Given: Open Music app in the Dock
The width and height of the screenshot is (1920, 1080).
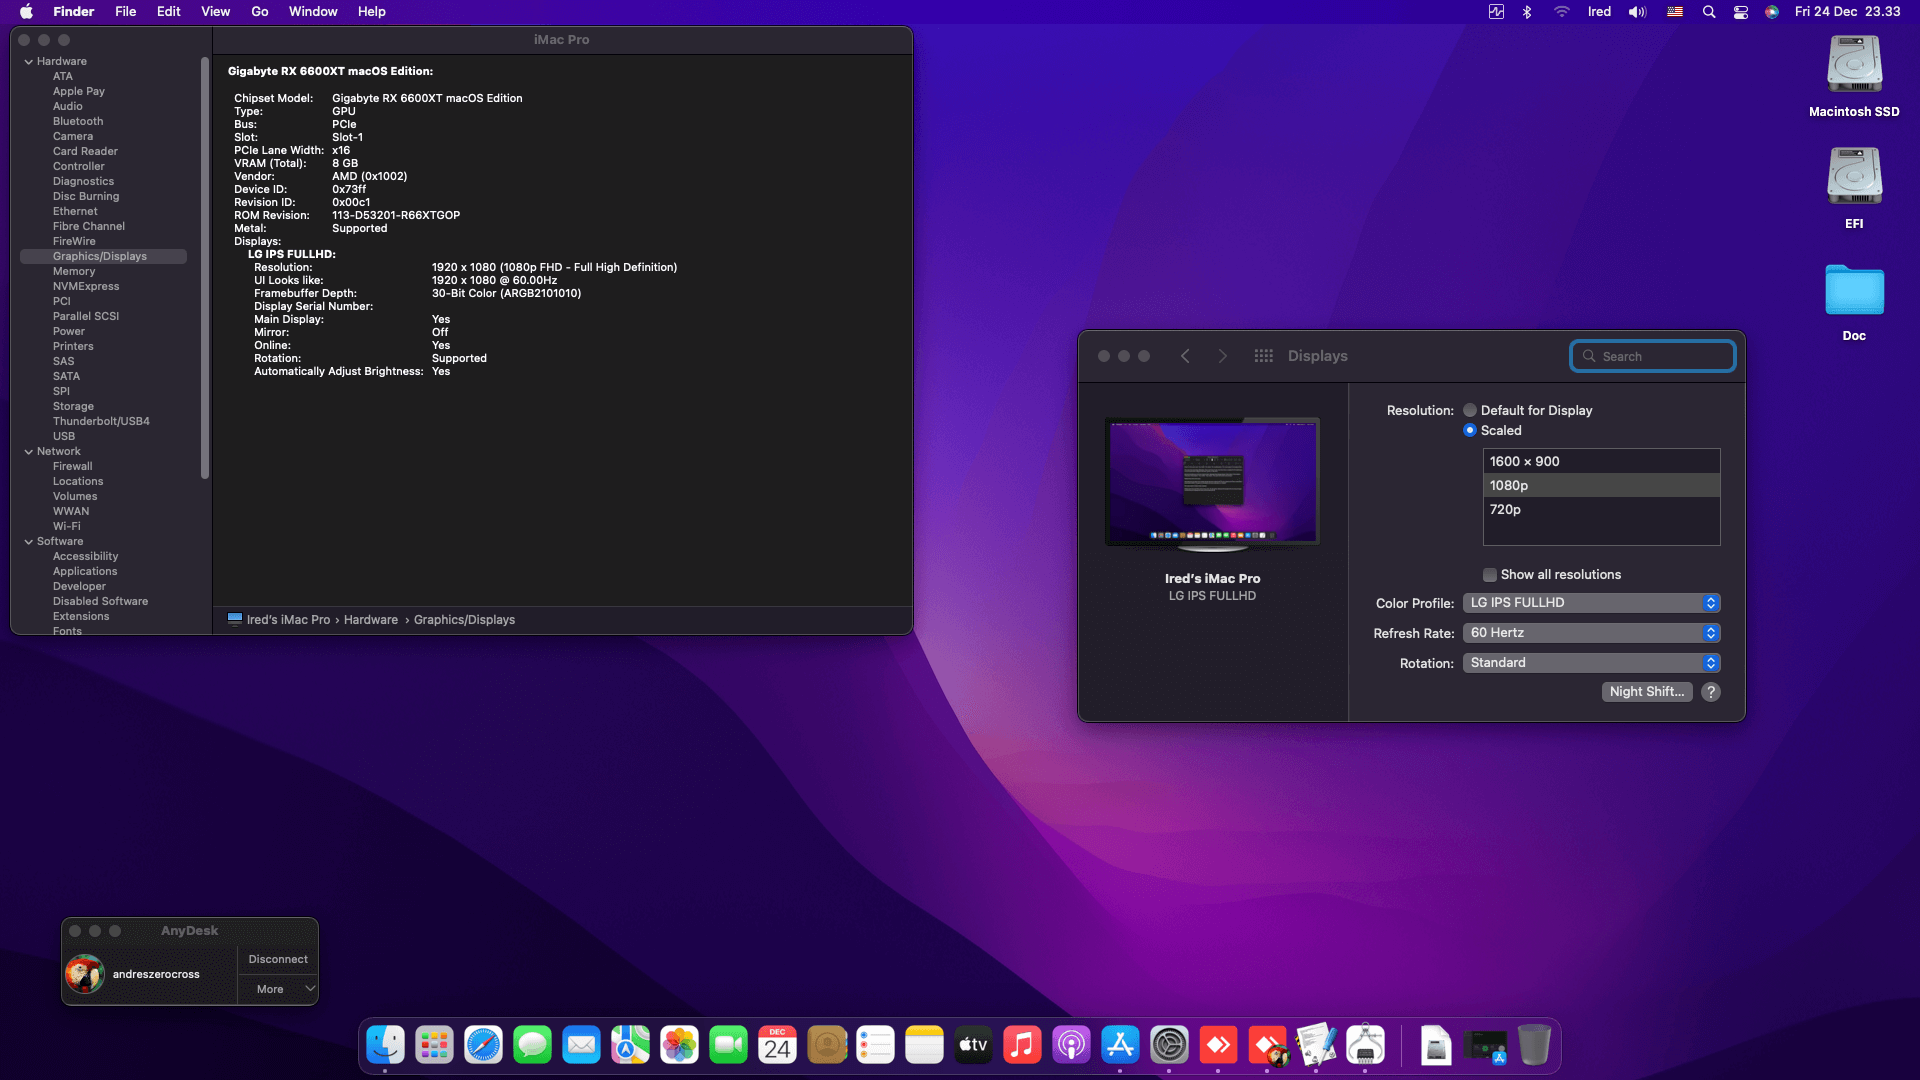Looking at the screenshot, I should (1022, 1046).
